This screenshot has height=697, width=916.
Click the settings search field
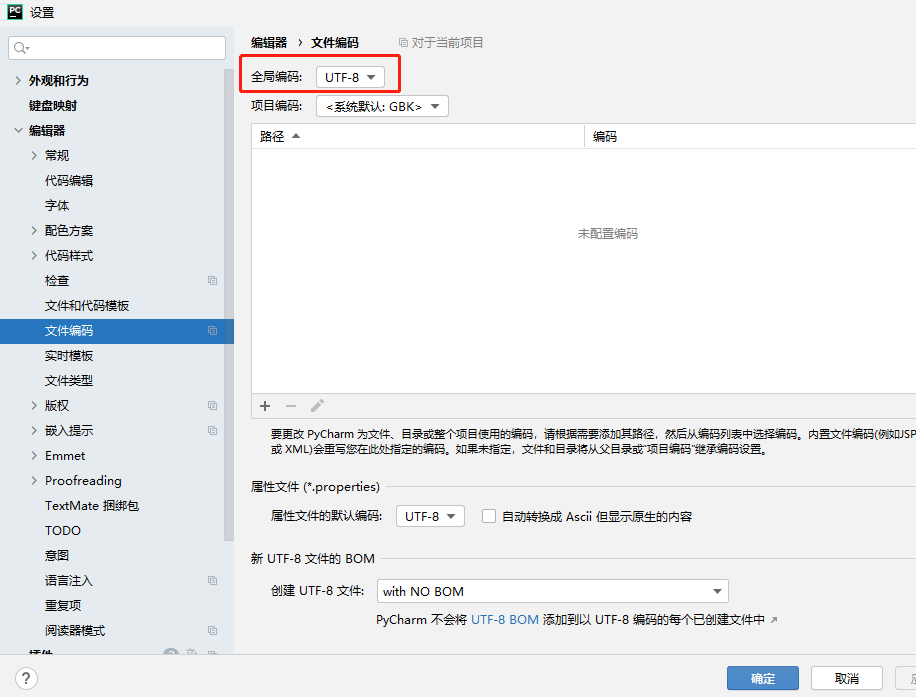coord(116,47)
